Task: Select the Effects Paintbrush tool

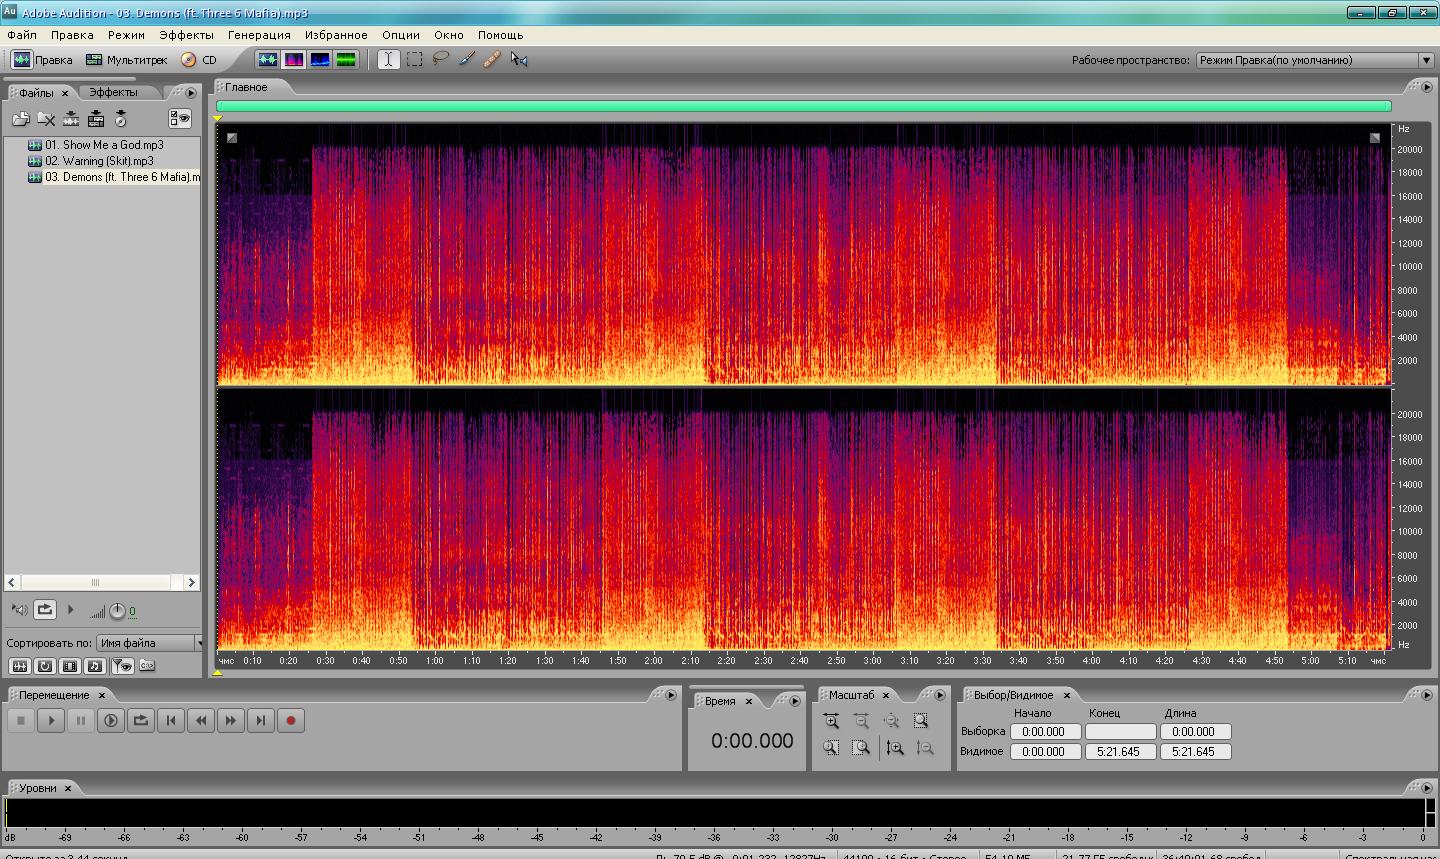Action: [x=466, y=60]
